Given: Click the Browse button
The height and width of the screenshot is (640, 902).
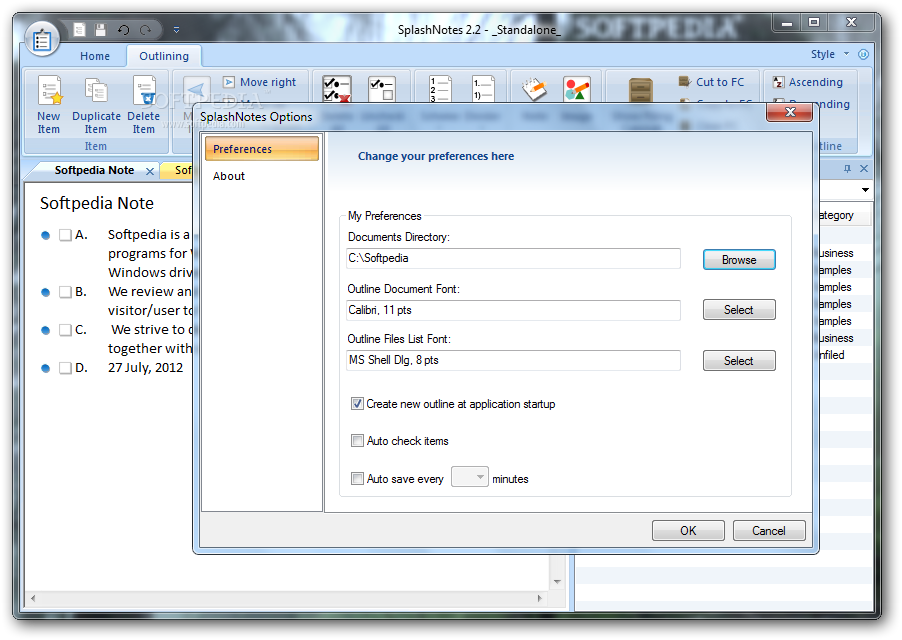Looking at the screenshot, I should pyautogui.click(x=739, y=260).
